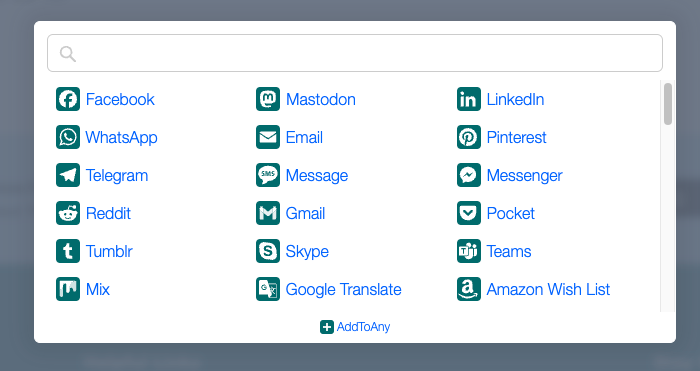700x371 pixels.
Task: Select the Gmail text link
Action: pyautogui.click(x=305, y=213)
